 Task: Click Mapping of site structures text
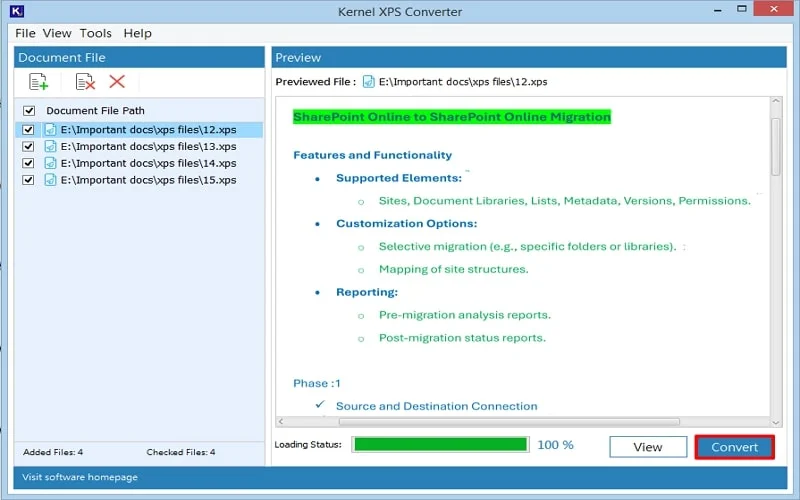tap(454, 269)
